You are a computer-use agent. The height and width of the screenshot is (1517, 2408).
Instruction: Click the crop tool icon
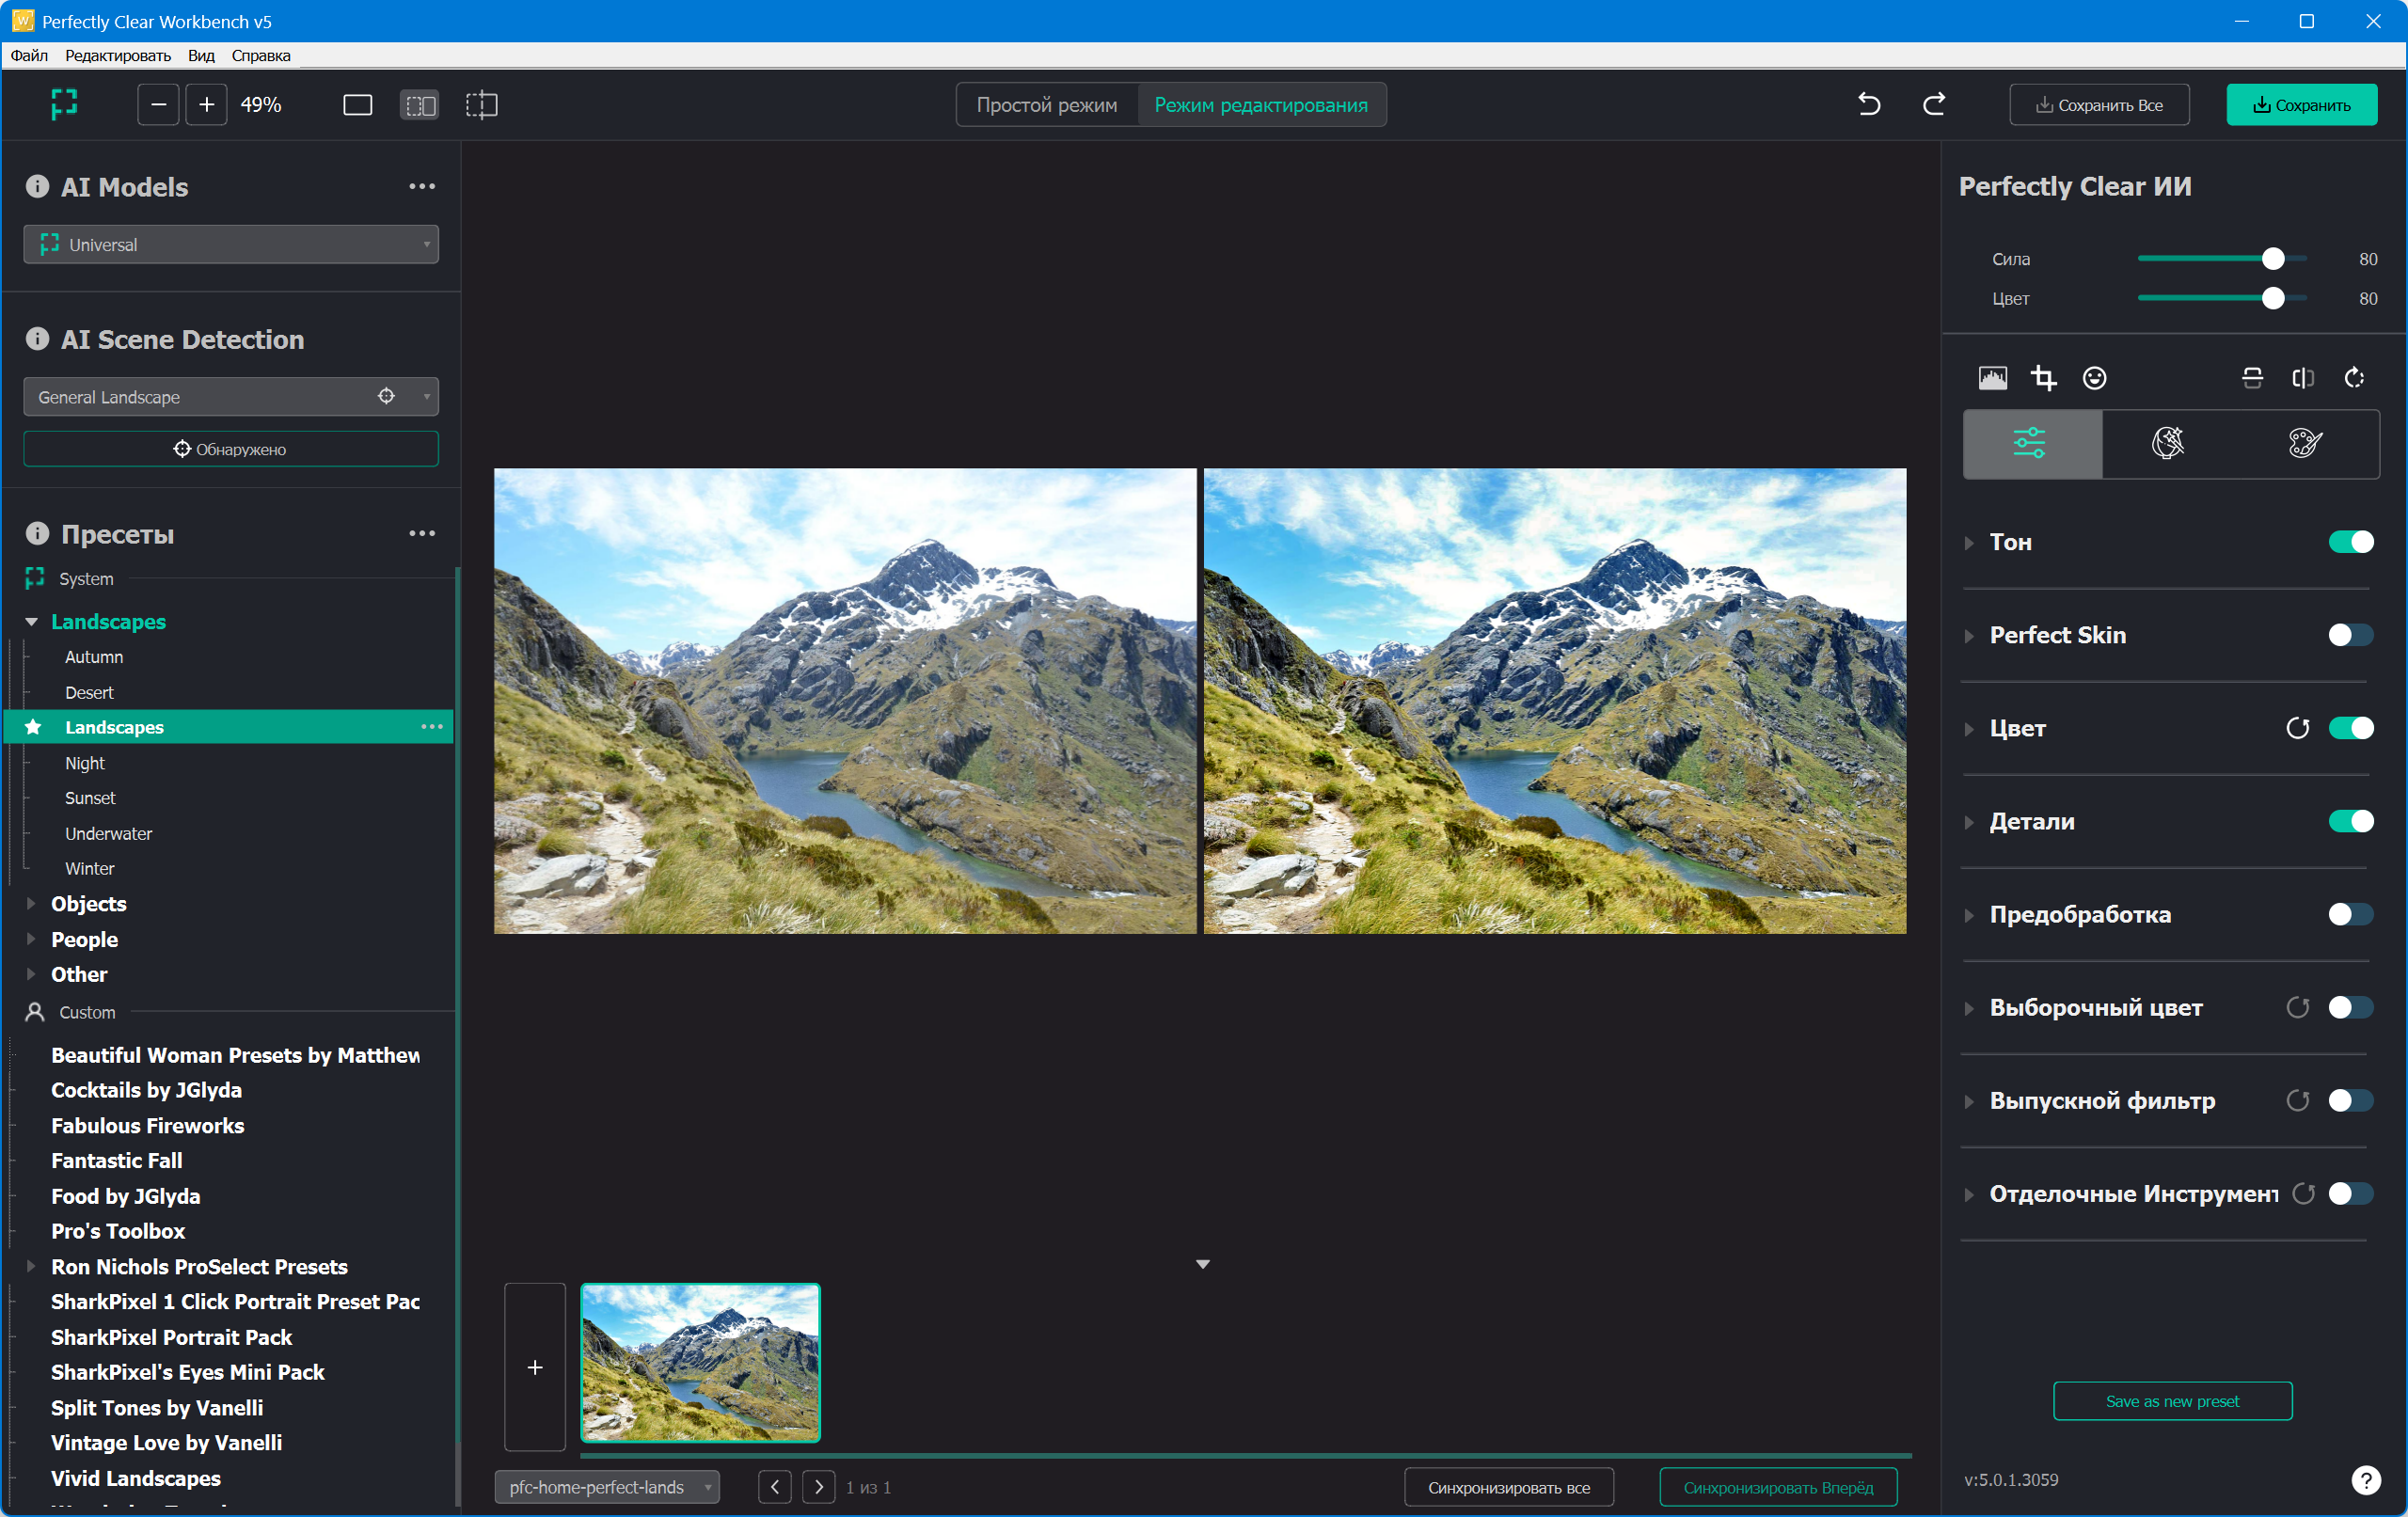[2043, 378]
